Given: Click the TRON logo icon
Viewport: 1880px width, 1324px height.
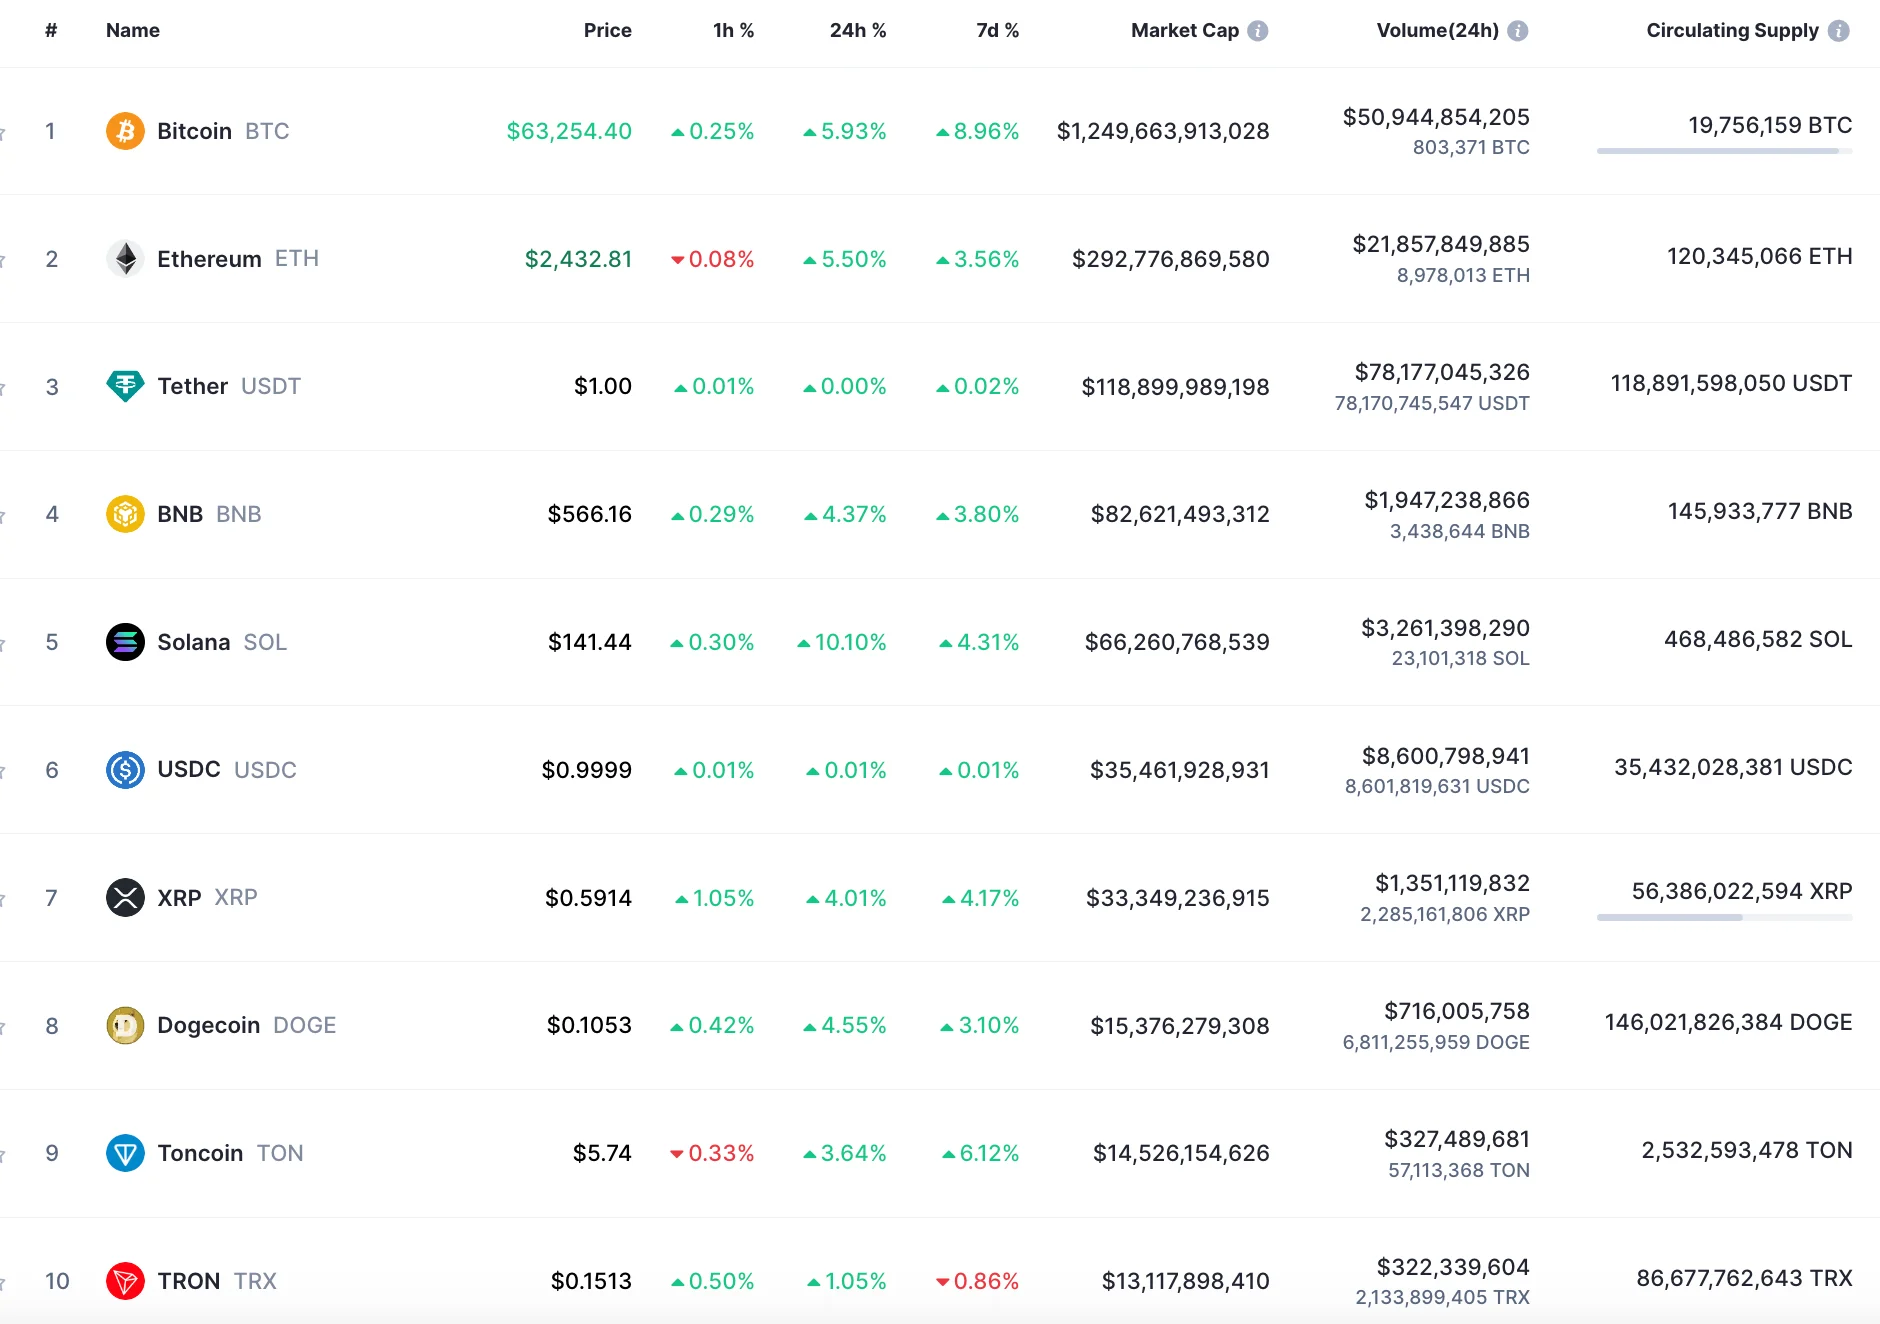Looking at the screenshot, I should point(125,1281).
